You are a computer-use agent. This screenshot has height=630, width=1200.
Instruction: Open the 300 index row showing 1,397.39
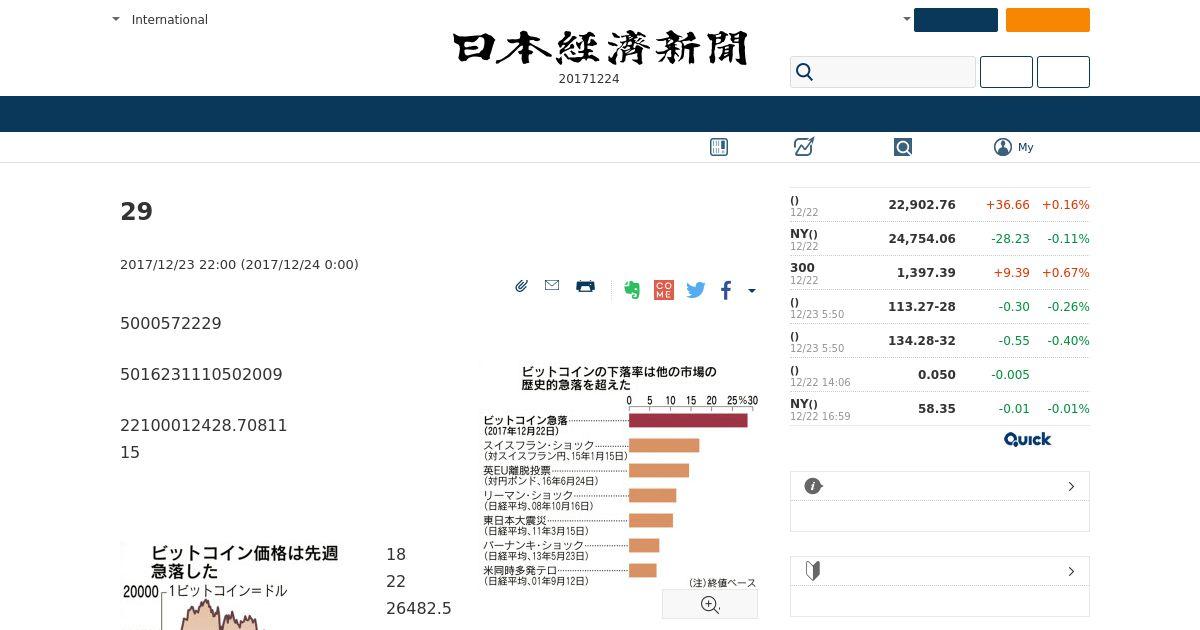click(940, 273)
